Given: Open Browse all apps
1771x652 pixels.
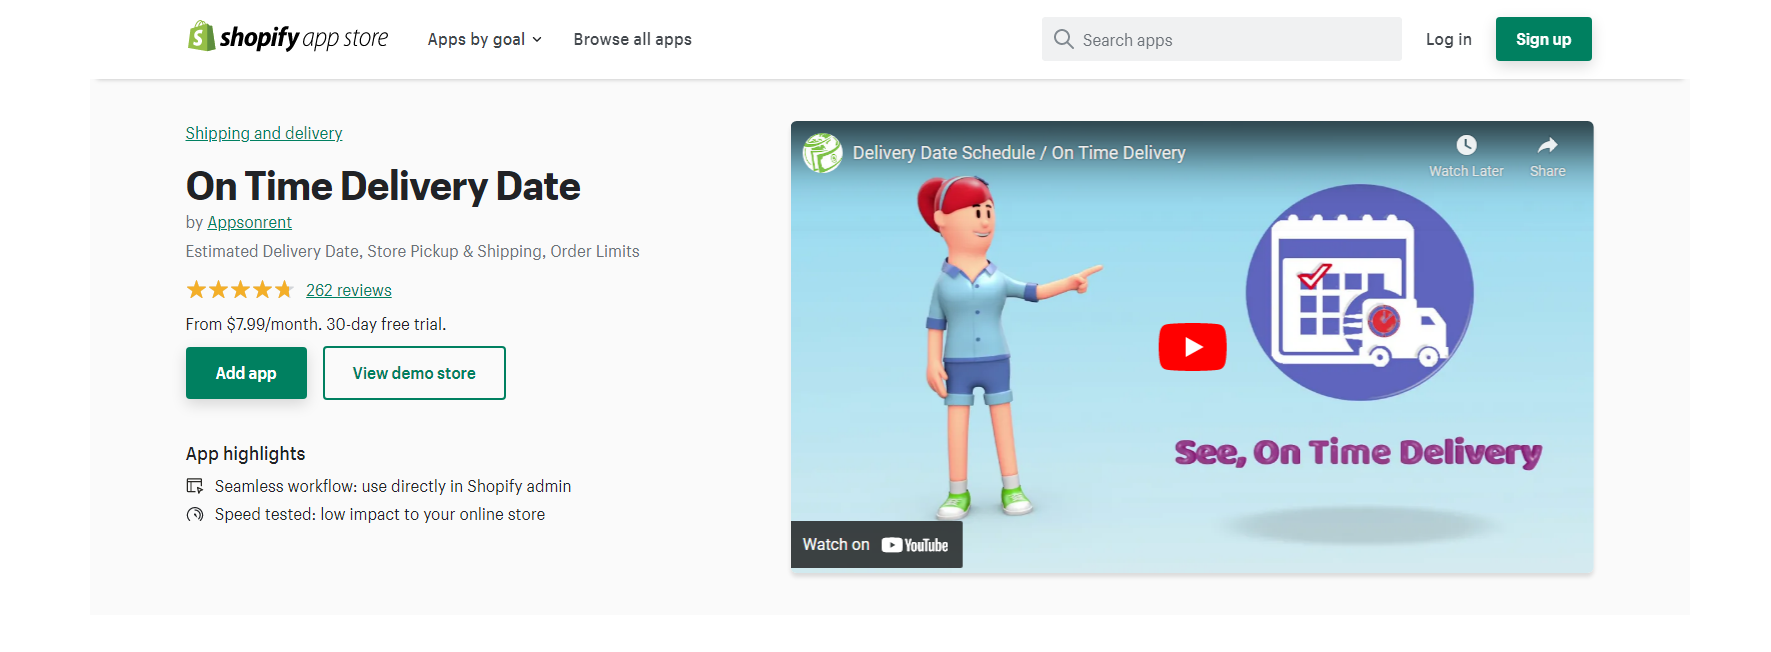Looking at the screenshot, I should [x=632, y=39].
